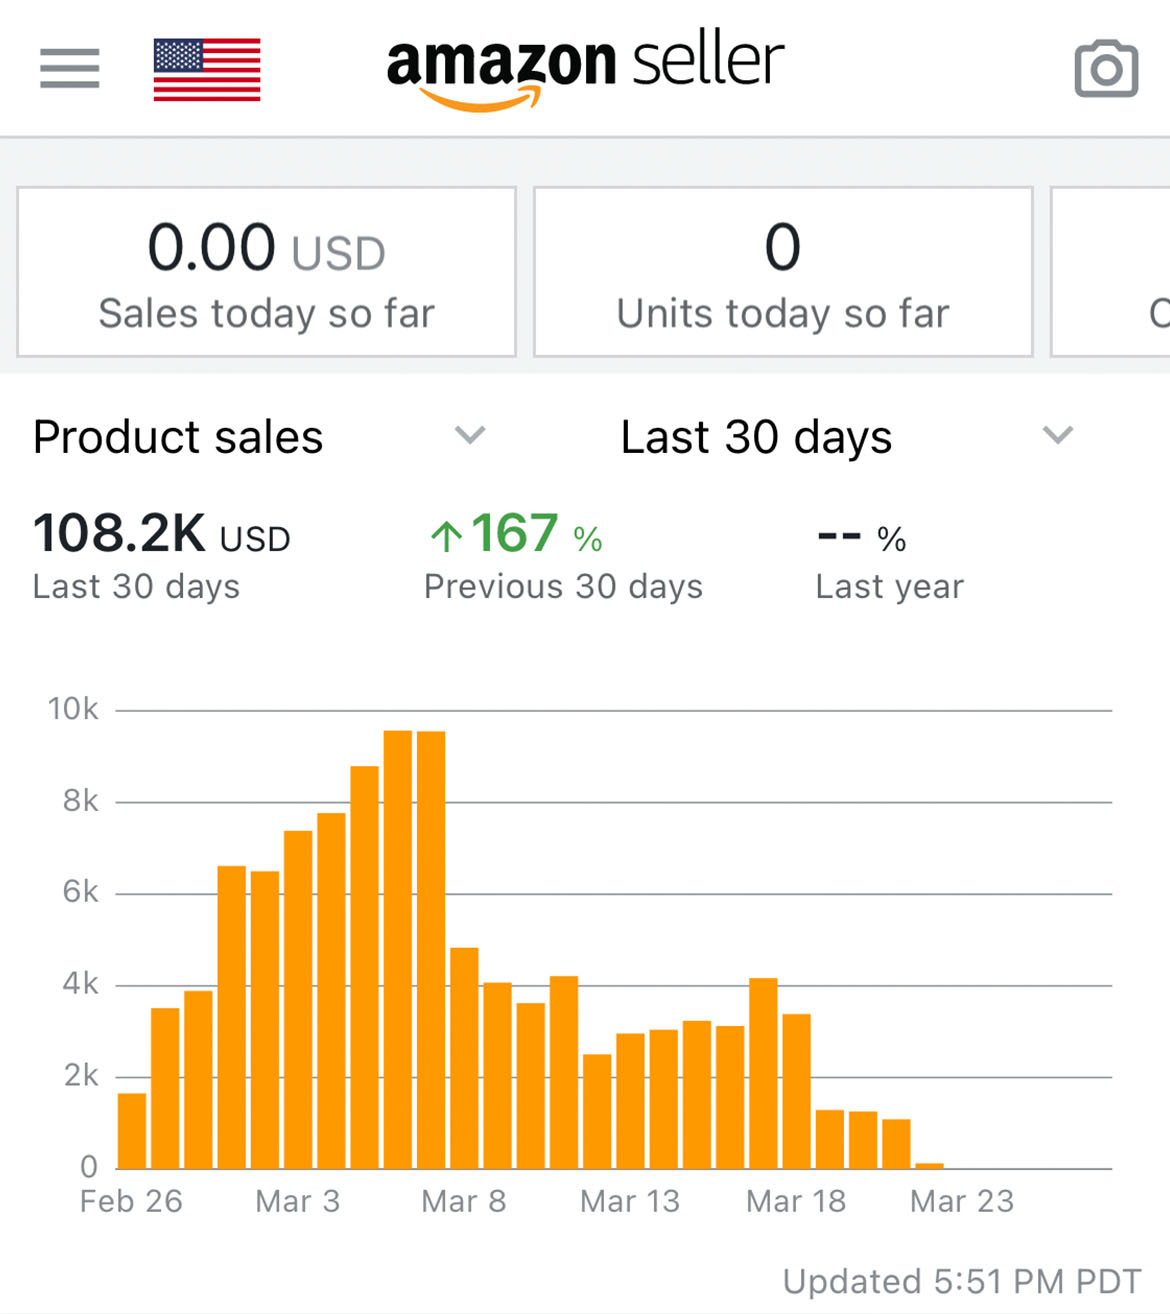Tap the 108.2K USD sales total

(162, 533)
